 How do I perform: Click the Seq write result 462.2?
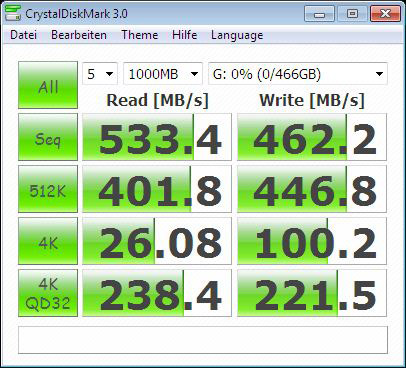click(x=312, y=137)
